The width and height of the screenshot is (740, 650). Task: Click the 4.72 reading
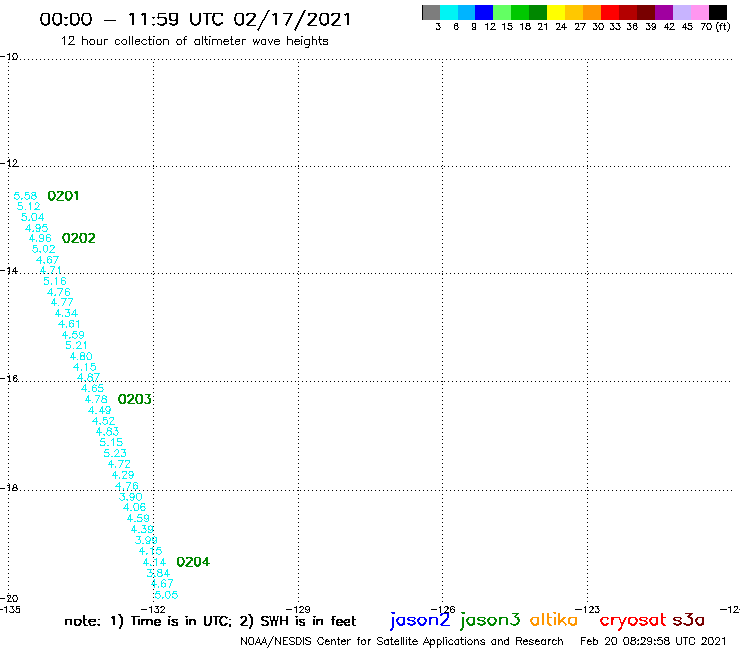[119, 464]
